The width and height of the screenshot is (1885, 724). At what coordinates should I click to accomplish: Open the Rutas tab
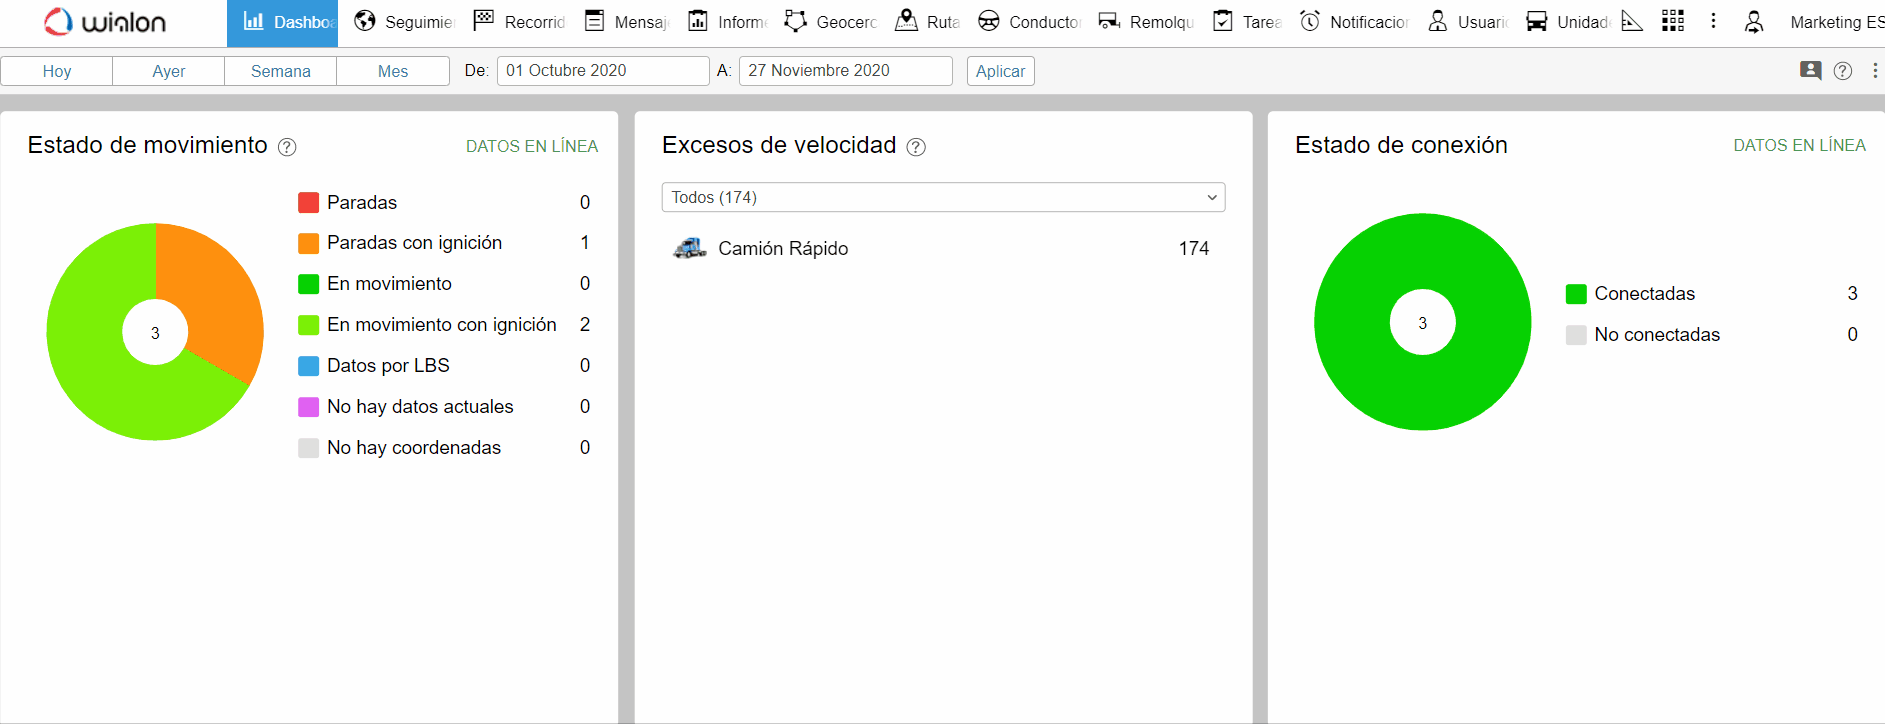(928, 22)
